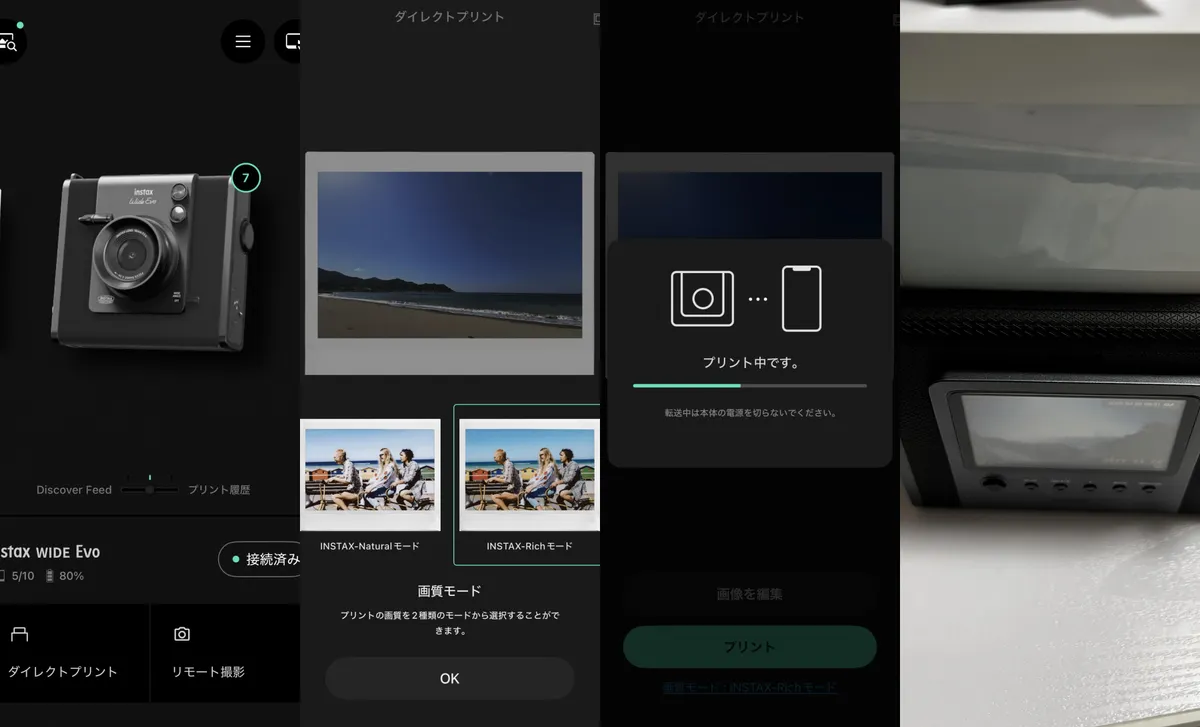The height and width of the screenshot is (727, 1200).
Task: Check the 80% battery indicator
Action: point(64,576)
